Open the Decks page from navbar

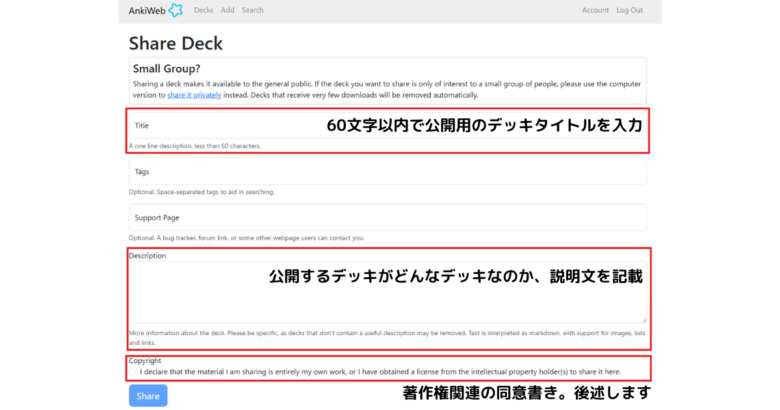pyautogui.click(x=203, y=10)
